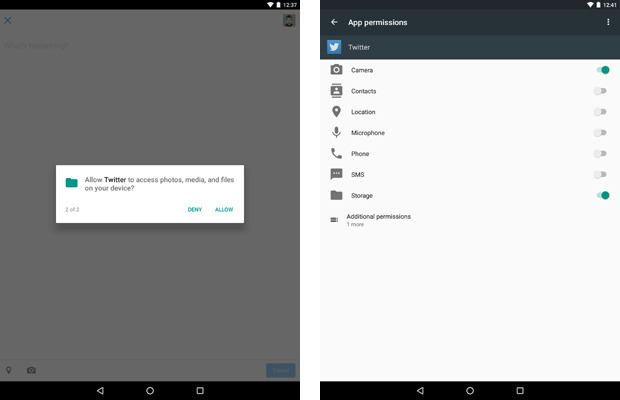Go back from App permissions screen

(334, 22)
